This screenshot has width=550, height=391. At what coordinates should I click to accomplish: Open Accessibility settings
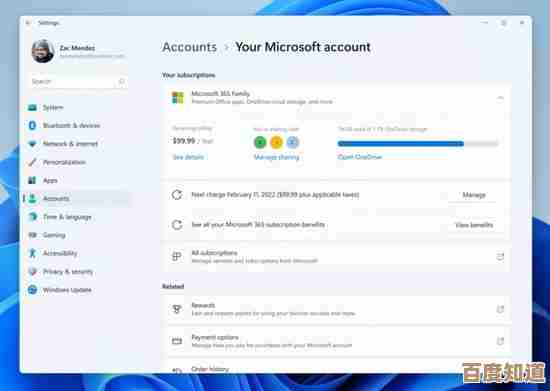(x=78, y=253)
